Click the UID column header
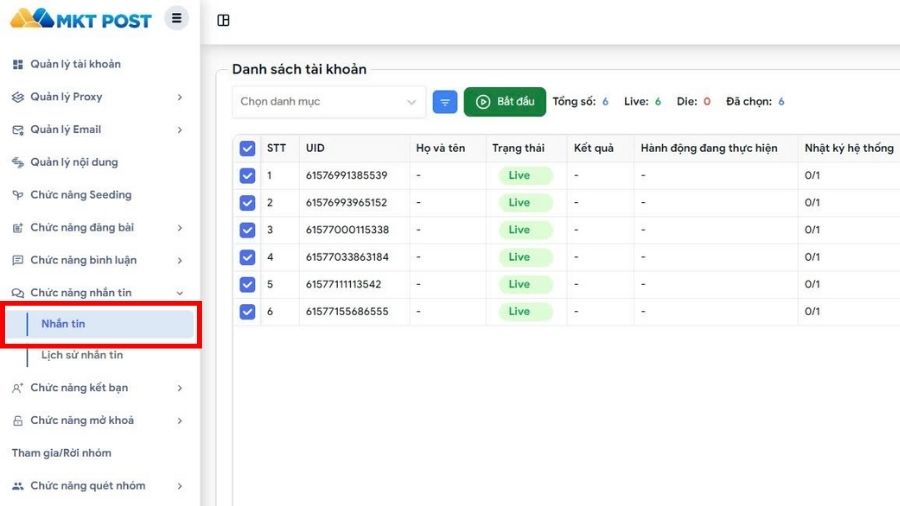 (x=316, y=148)
